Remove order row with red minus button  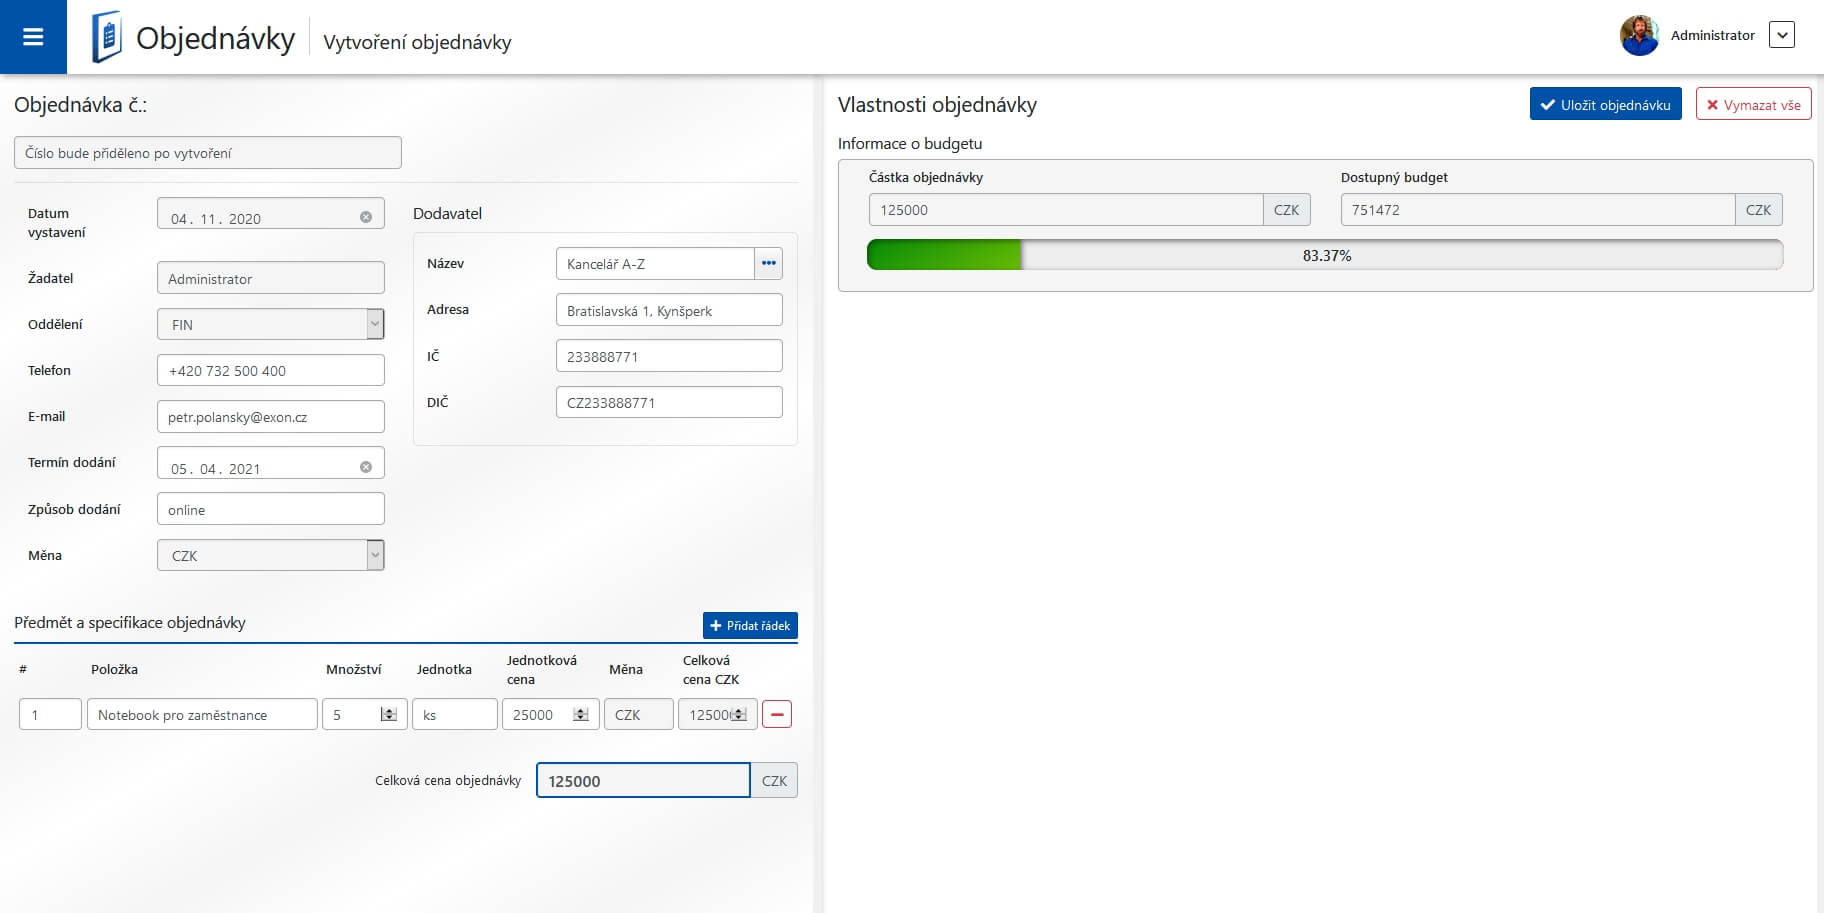[x=777, y=714]
